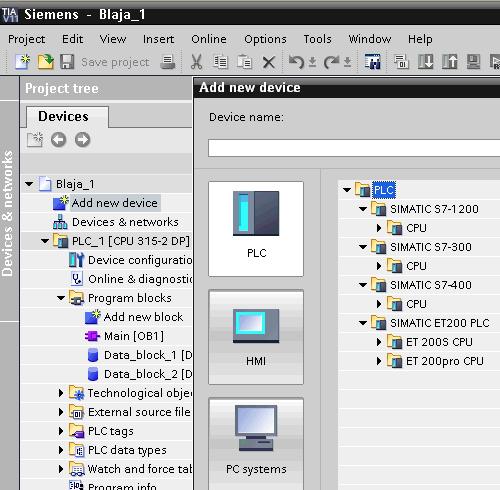The image size is (500, 490).
Task: Open the Tools menu
Action: tap(317, 39)
